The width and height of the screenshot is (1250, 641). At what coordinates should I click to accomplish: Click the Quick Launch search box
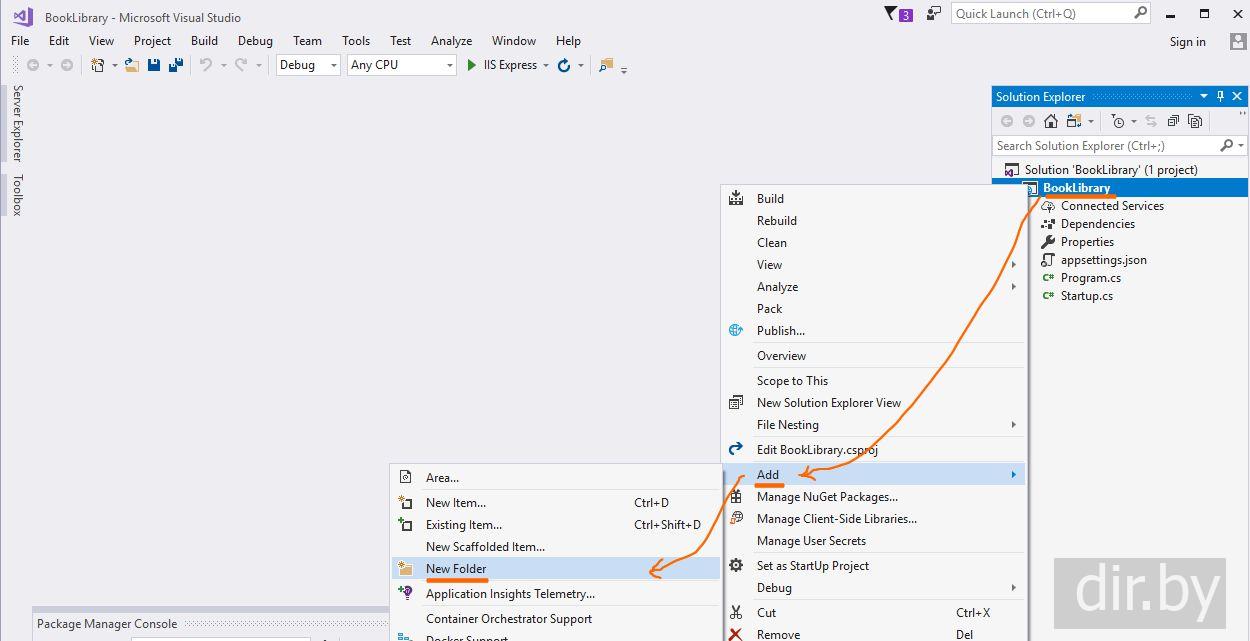[1041, 14]
